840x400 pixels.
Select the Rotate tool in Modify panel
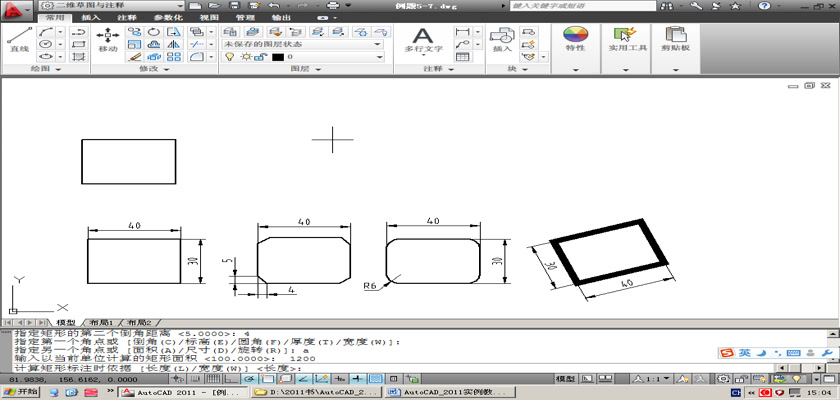click(x=154, y=32)
